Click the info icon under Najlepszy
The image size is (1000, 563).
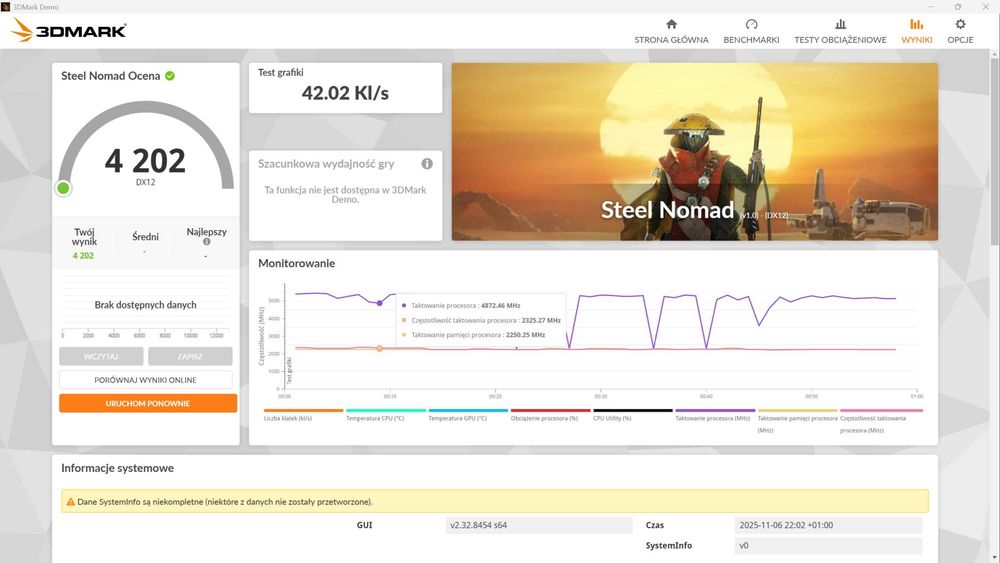206,242
